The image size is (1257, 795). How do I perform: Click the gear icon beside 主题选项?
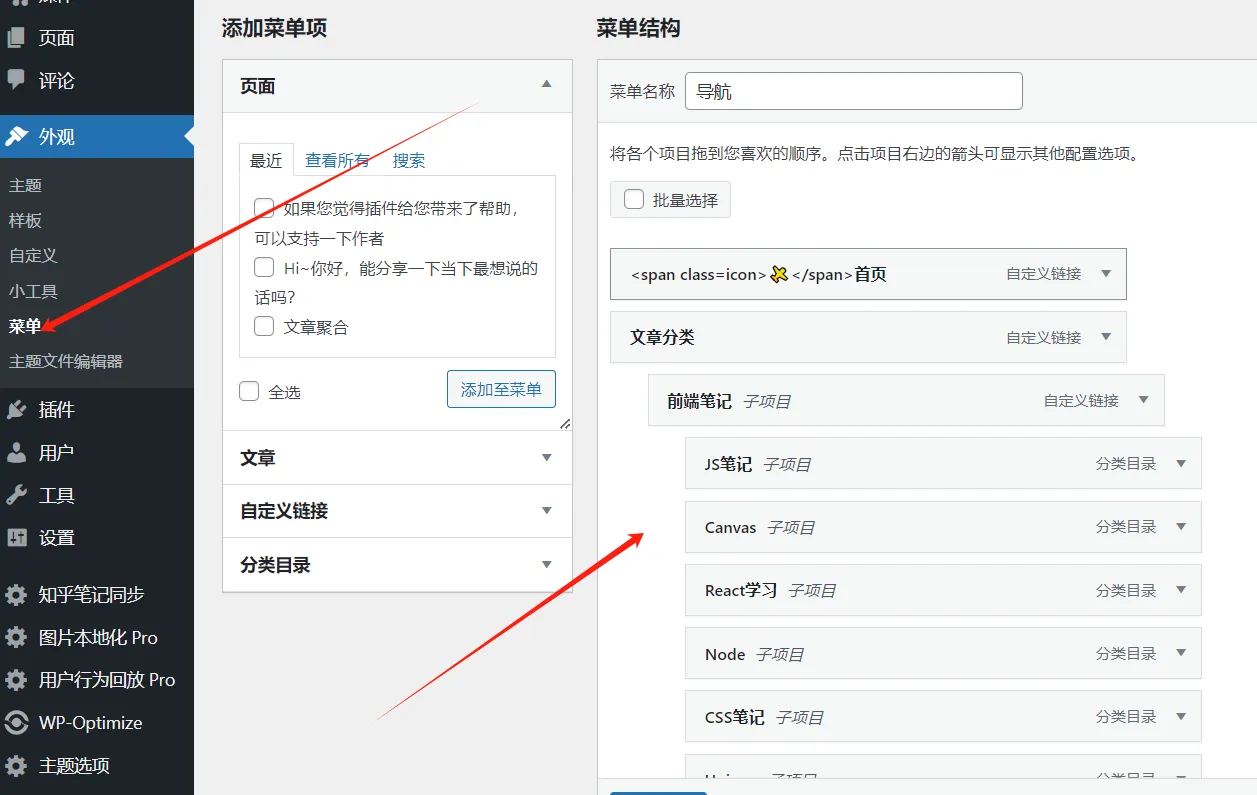click(16, 766)
